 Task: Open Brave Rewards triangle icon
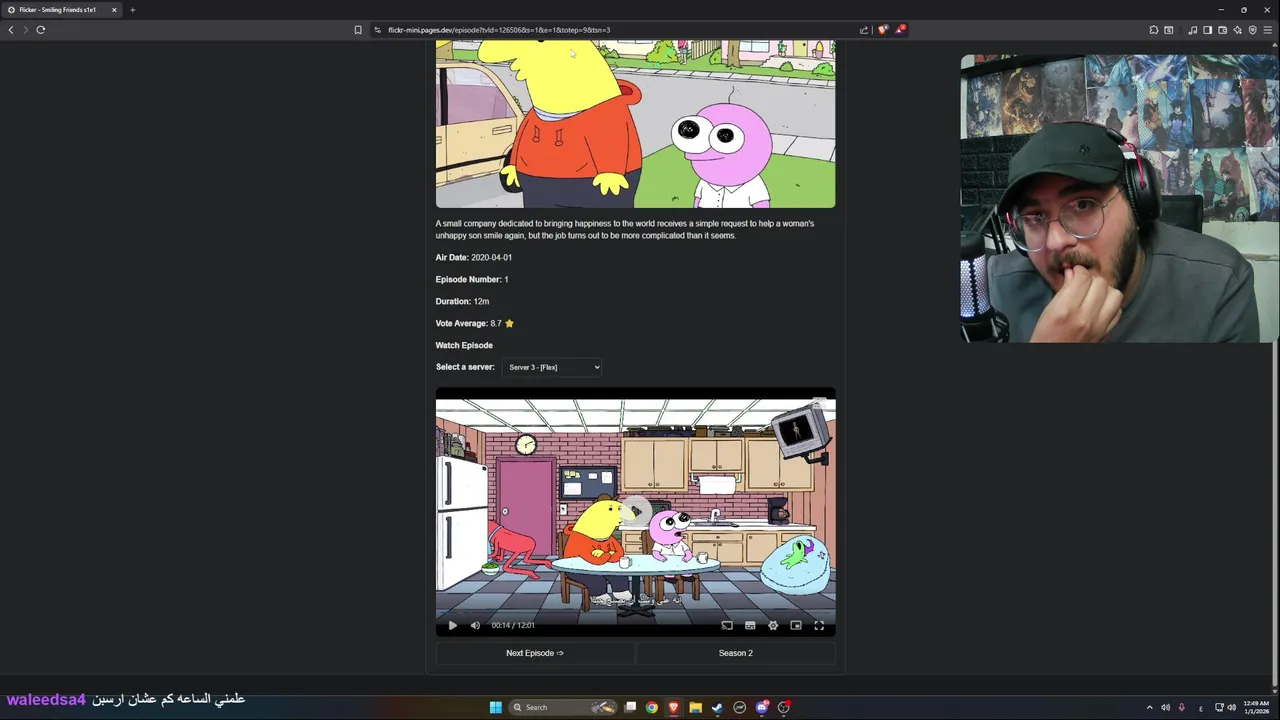tap(900, 30)
